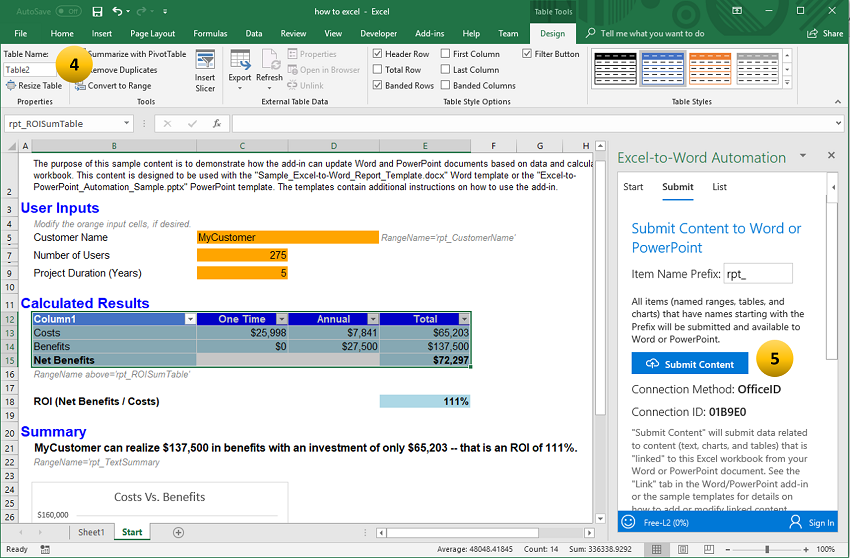Image resolution: width=850 pixels, height=558 pixels.
Task: Collapse the ribbon with the chevron
Action: (838, 101)
